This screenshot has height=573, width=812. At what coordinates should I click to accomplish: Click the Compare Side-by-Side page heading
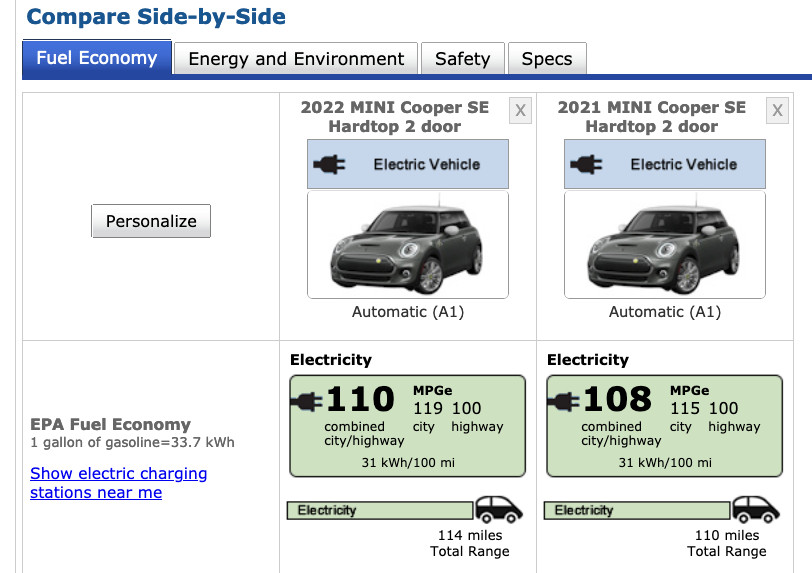pos(156,17)
